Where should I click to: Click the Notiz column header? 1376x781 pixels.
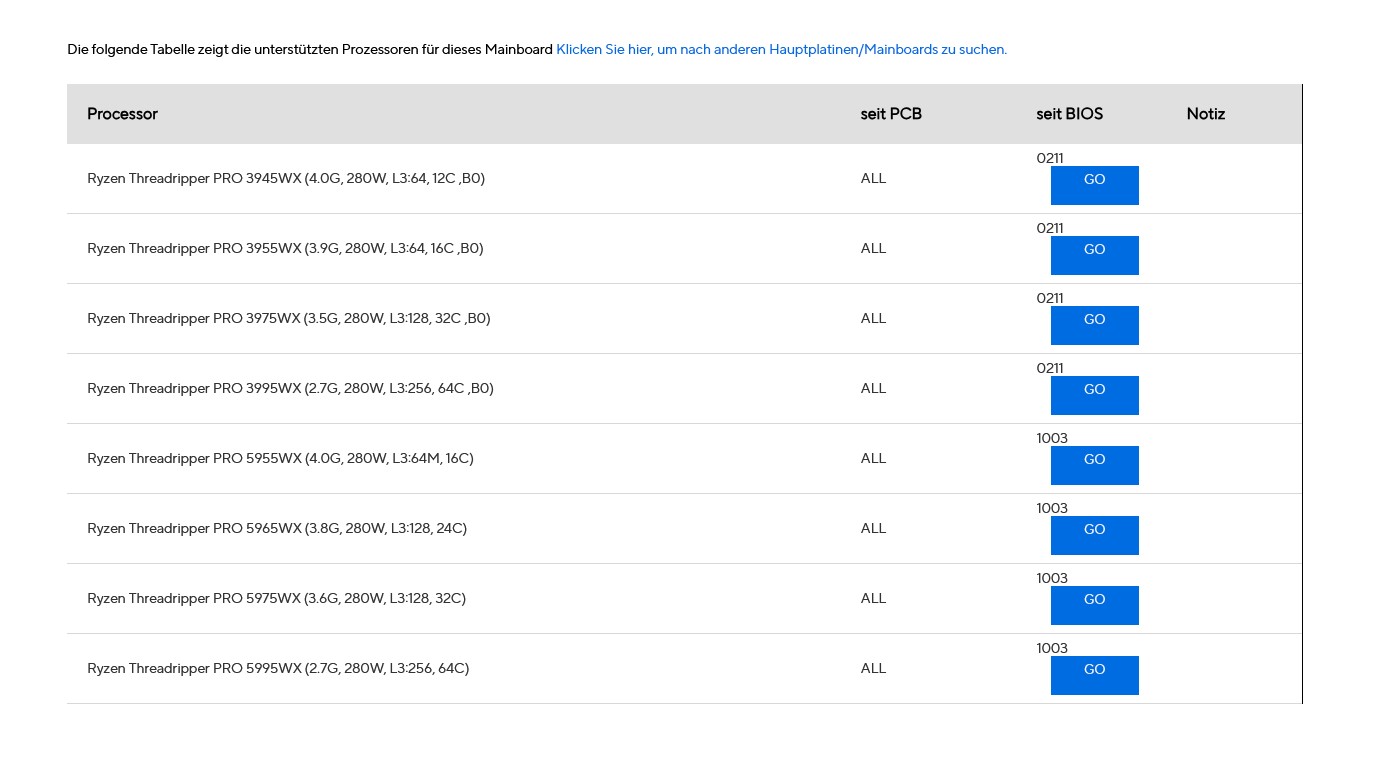coord(1205,114)
